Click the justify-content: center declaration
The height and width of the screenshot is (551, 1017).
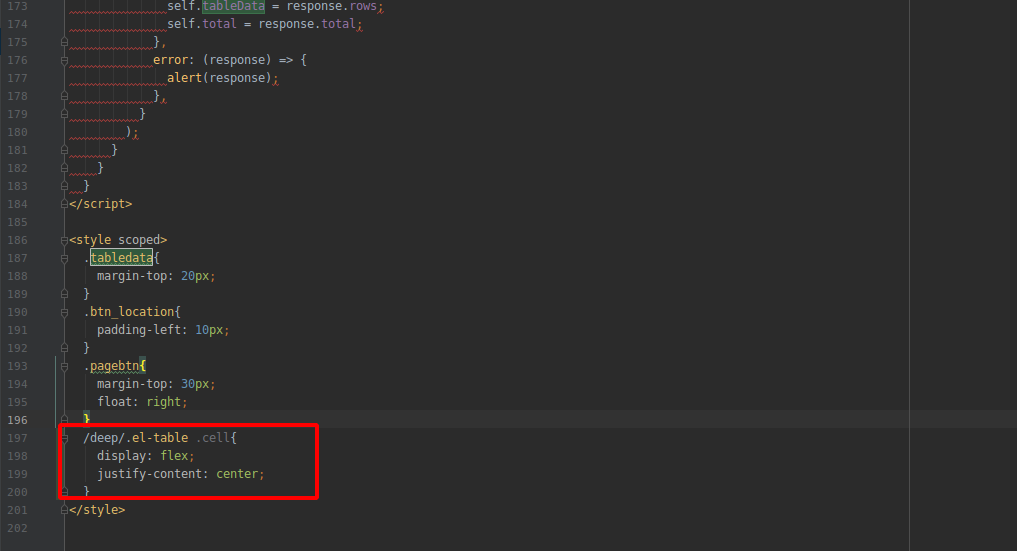(x=180, y=474)
